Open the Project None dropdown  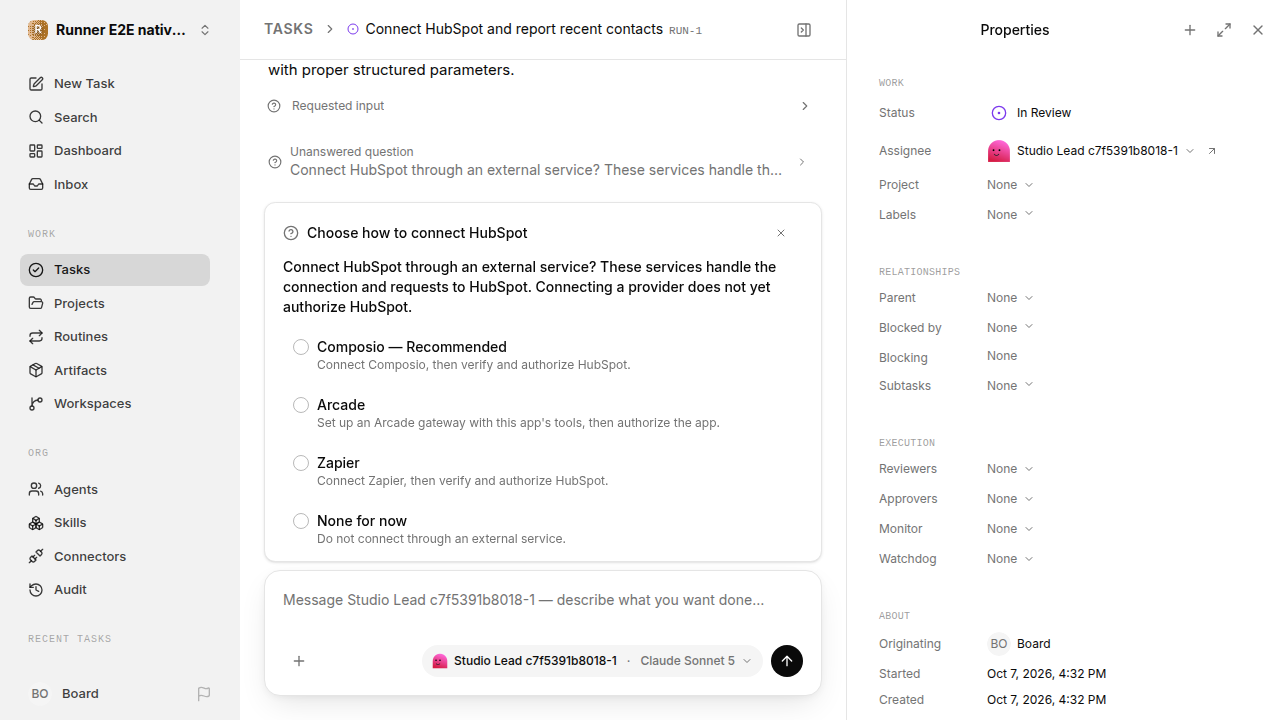pos(1010,185)
